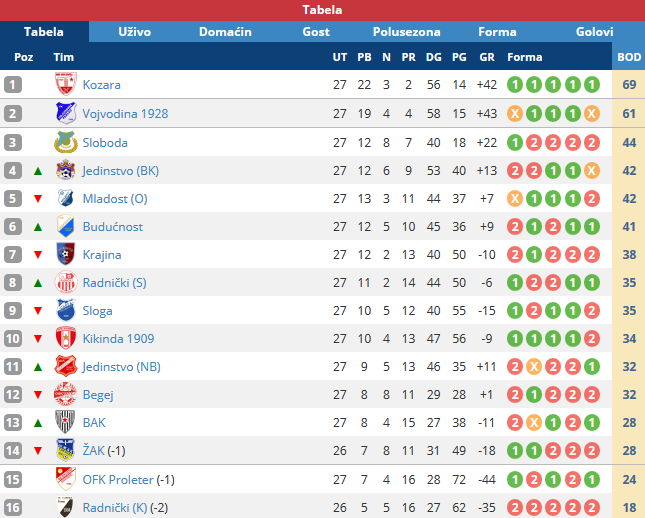Open the Begej team link
645x518 pixels.
(x=98, y=395)
